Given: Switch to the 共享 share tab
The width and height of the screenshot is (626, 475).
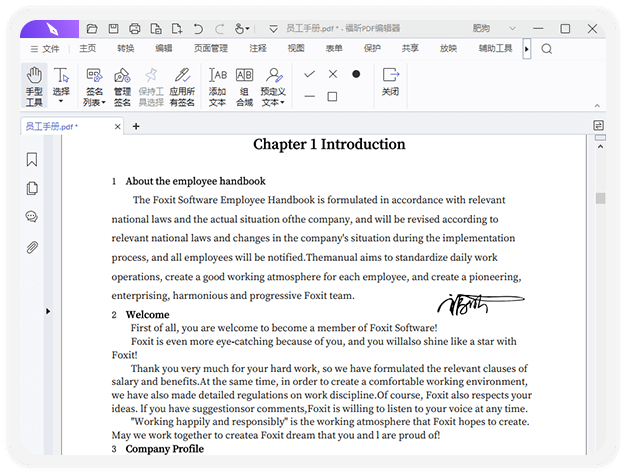Looking at the screenshot, I should click(410, 48).
